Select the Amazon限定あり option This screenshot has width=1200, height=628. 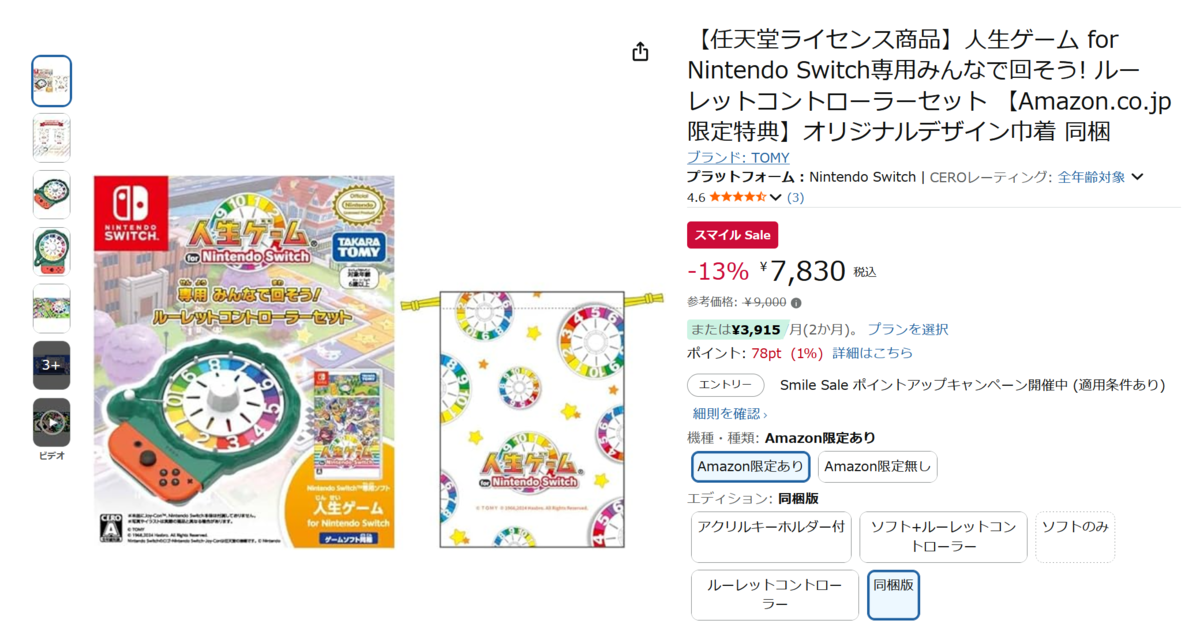750,467
